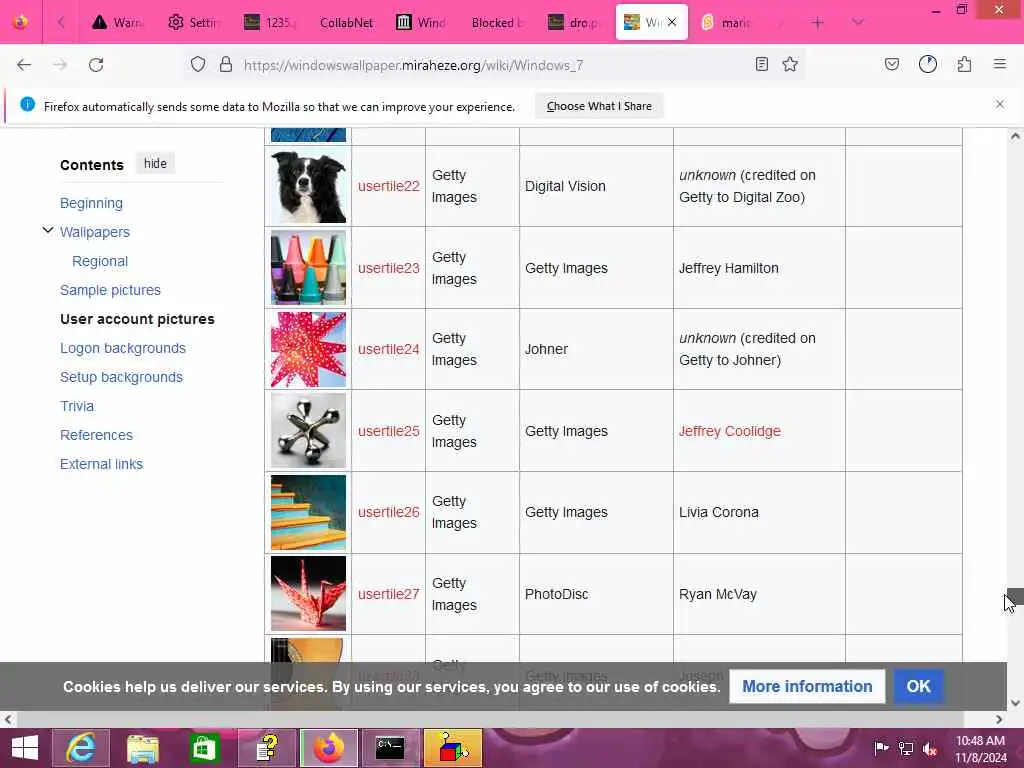Switch to the tab starting with 1235
Image resolution: width=1024 pixels, height=768 pixels.
click(269, 23)
